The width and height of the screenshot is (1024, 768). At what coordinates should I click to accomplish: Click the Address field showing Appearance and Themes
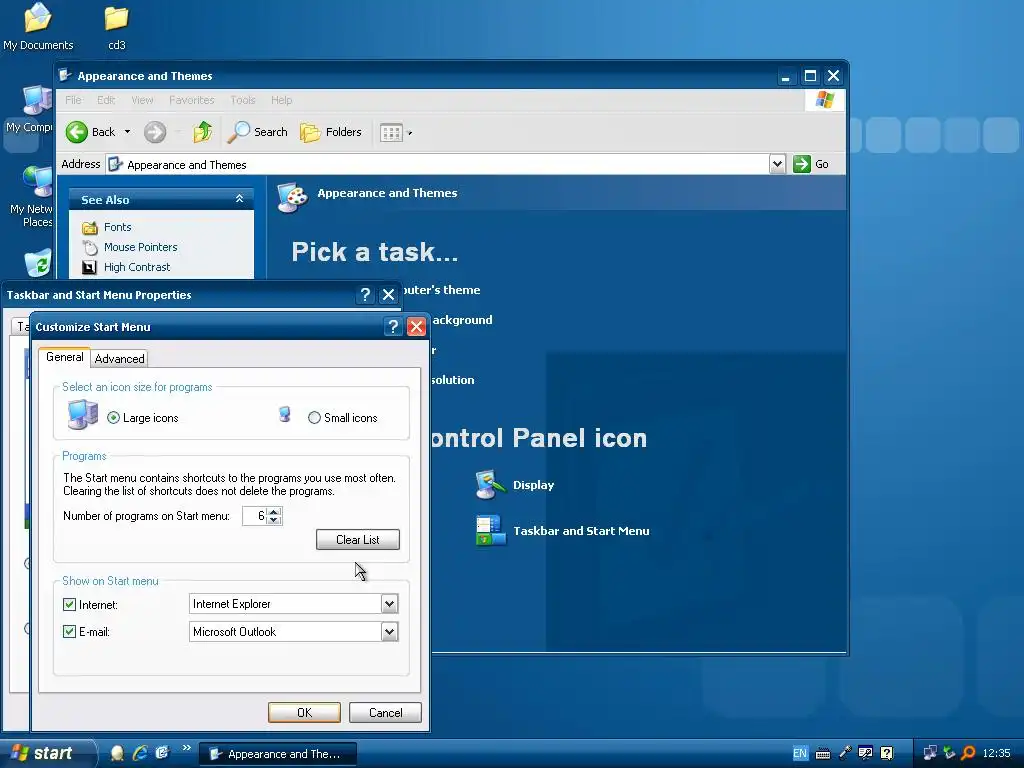pos(438,165)
